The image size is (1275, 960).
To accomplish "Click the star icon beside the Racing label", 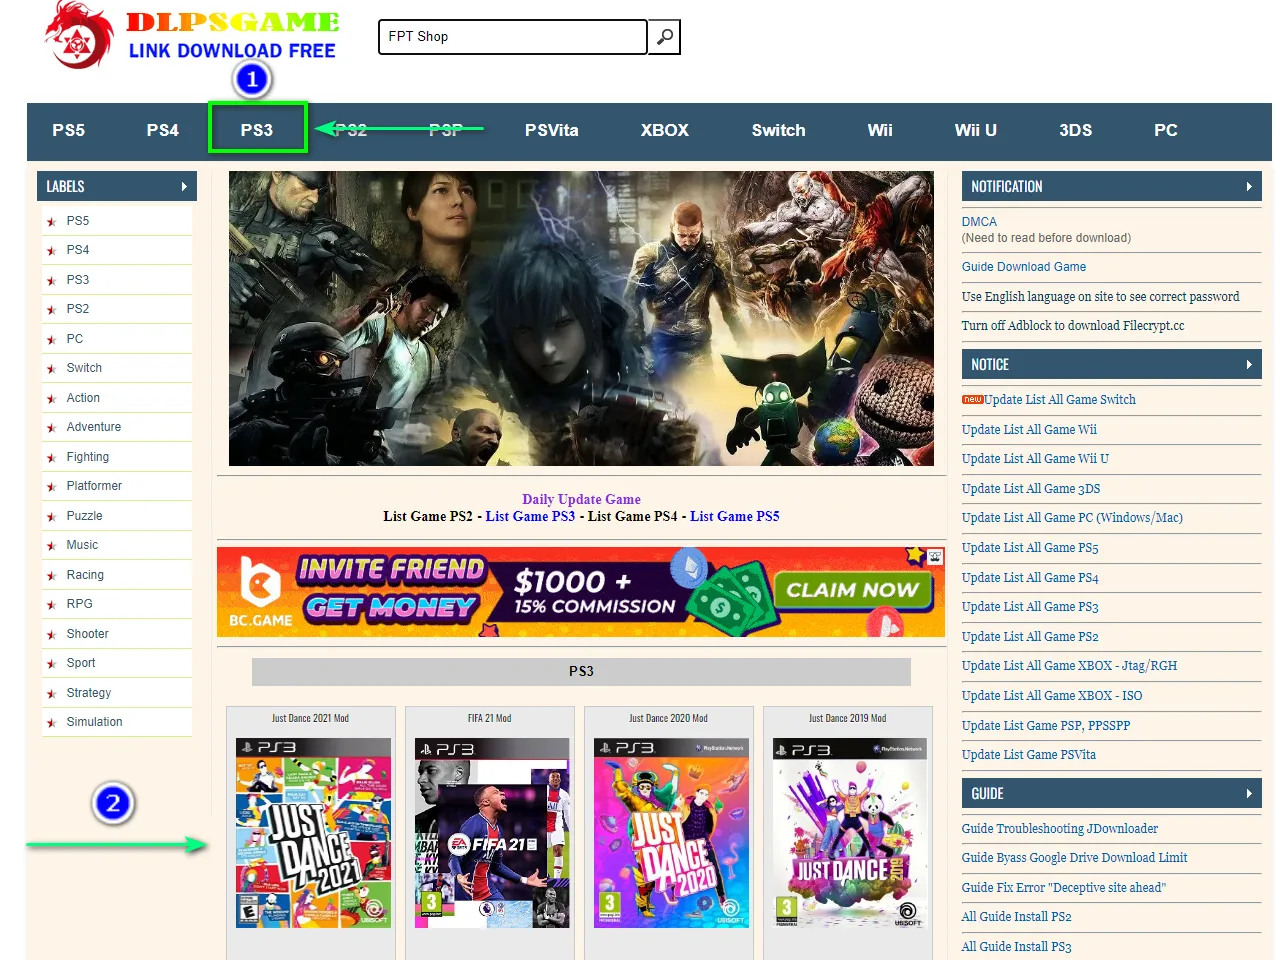I will point(51,576).
